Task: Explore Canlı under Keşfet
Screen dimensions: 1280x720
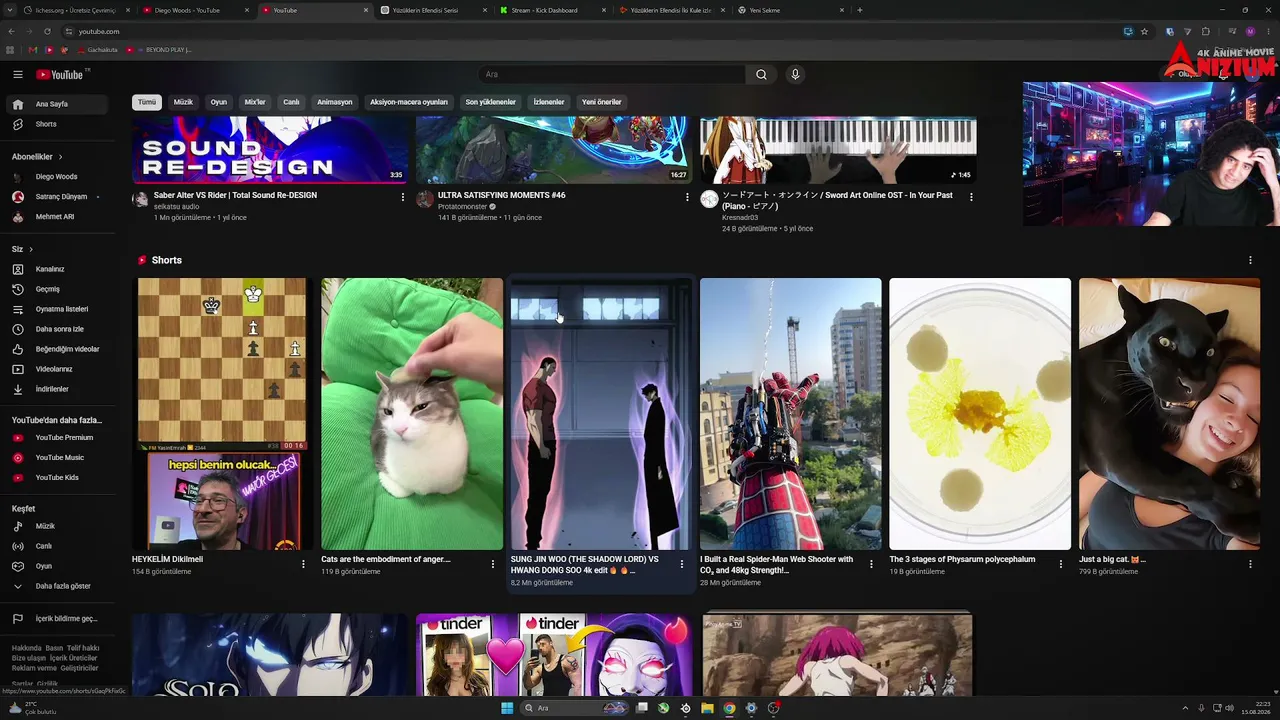Action: [60, 546]
